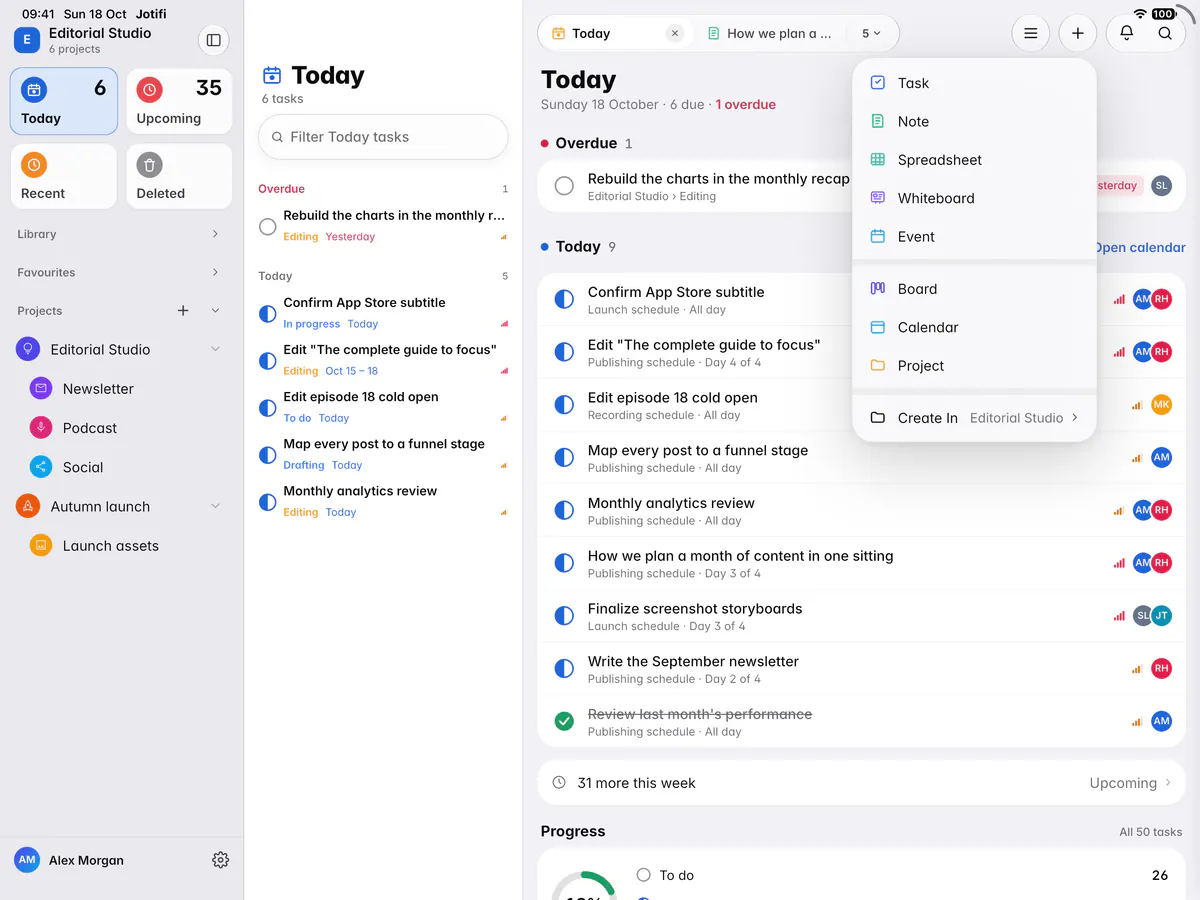Open settings gear next to Alex Morgan
1200x900 pixels.
(221, 860)
